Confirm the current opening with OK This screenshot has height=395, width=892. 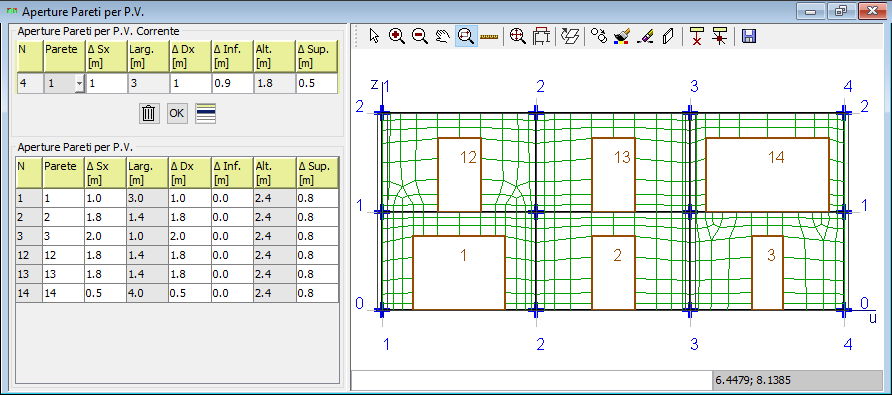click(x=176, y=113)
